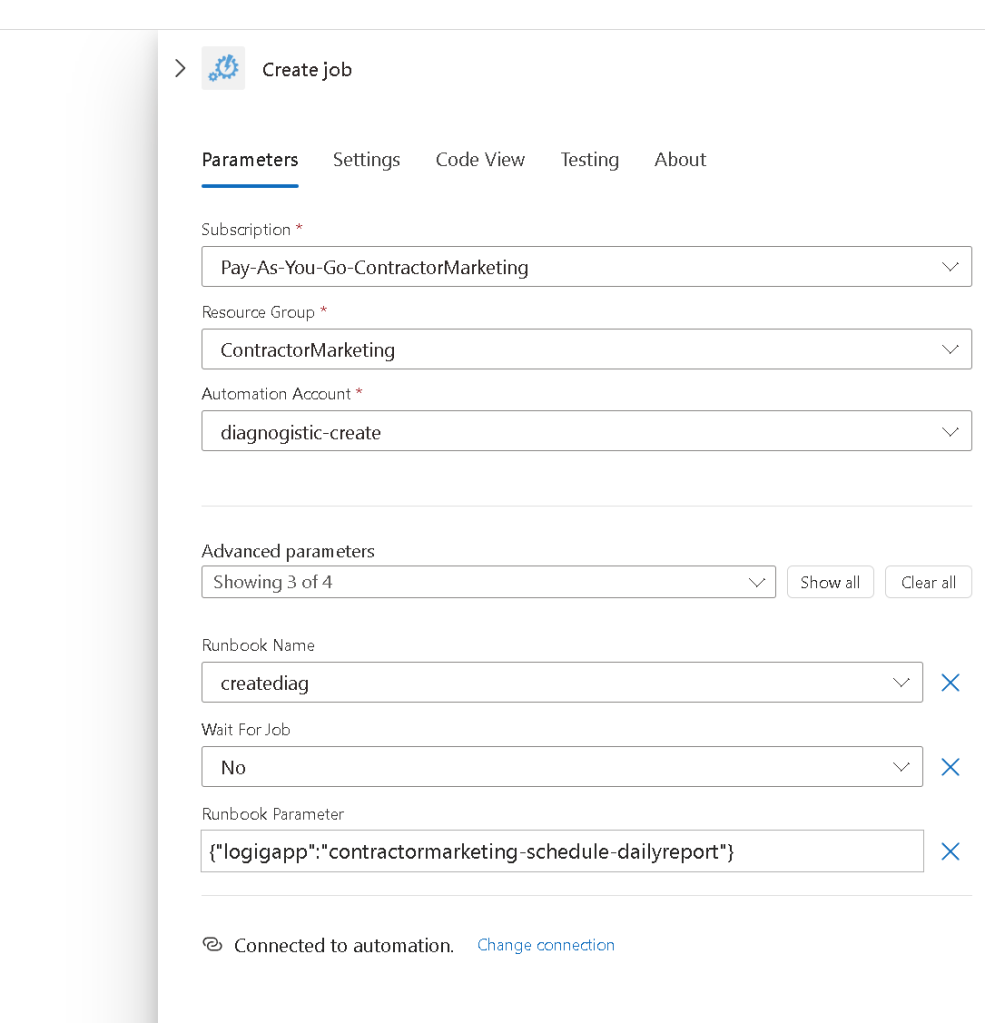This screenshot has width=985, height=1023.
Task: Expand the Advanced parameters dropdown
Action: point(489,582)
